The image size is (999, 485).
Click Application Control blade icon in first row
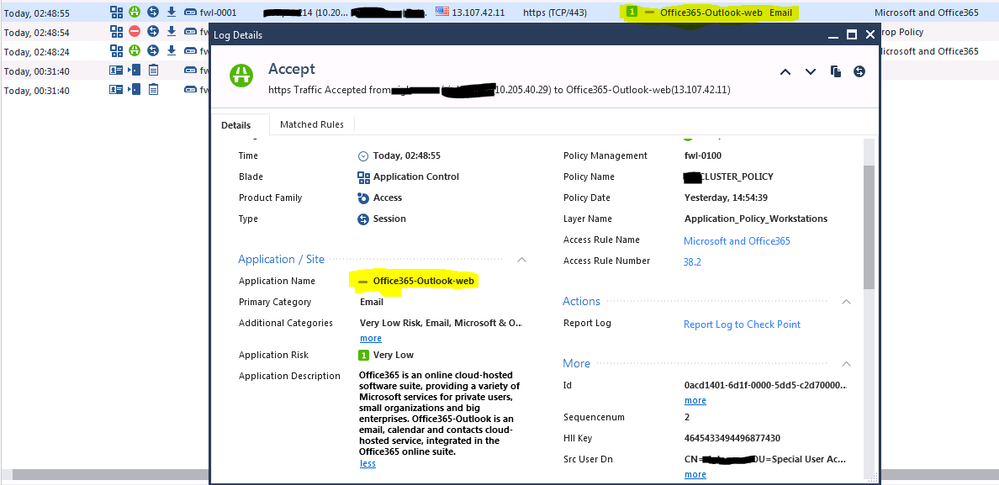116,13
